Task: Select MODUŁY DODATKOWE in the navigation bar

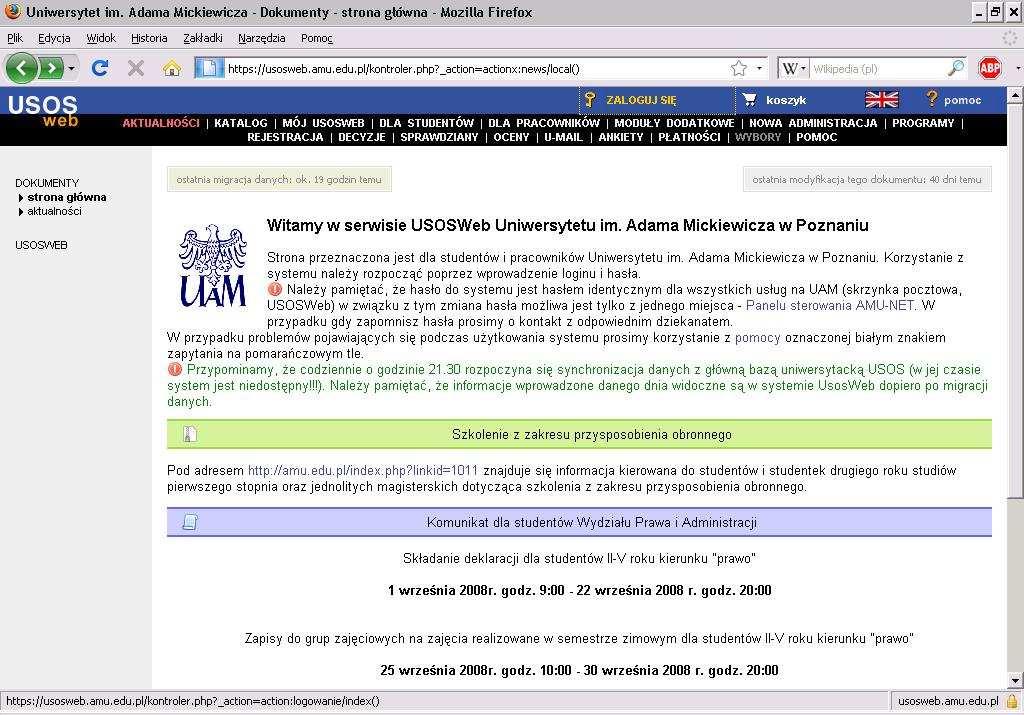Action: 674,123
